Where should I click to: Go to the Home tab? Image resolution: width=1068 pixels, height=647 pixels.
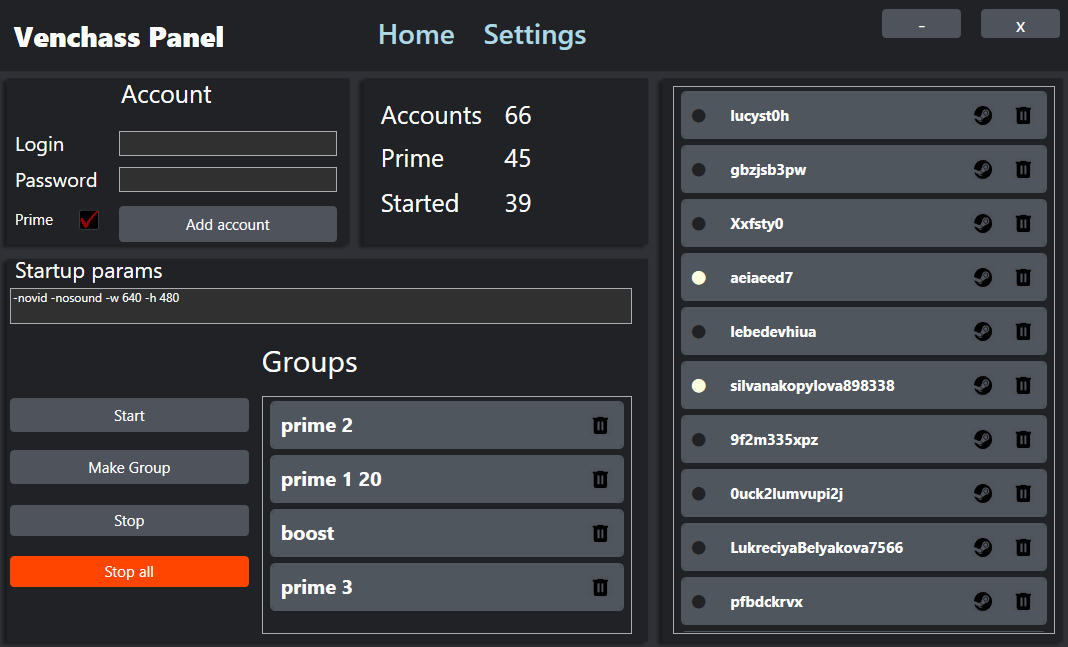click(x=416, y=34)
